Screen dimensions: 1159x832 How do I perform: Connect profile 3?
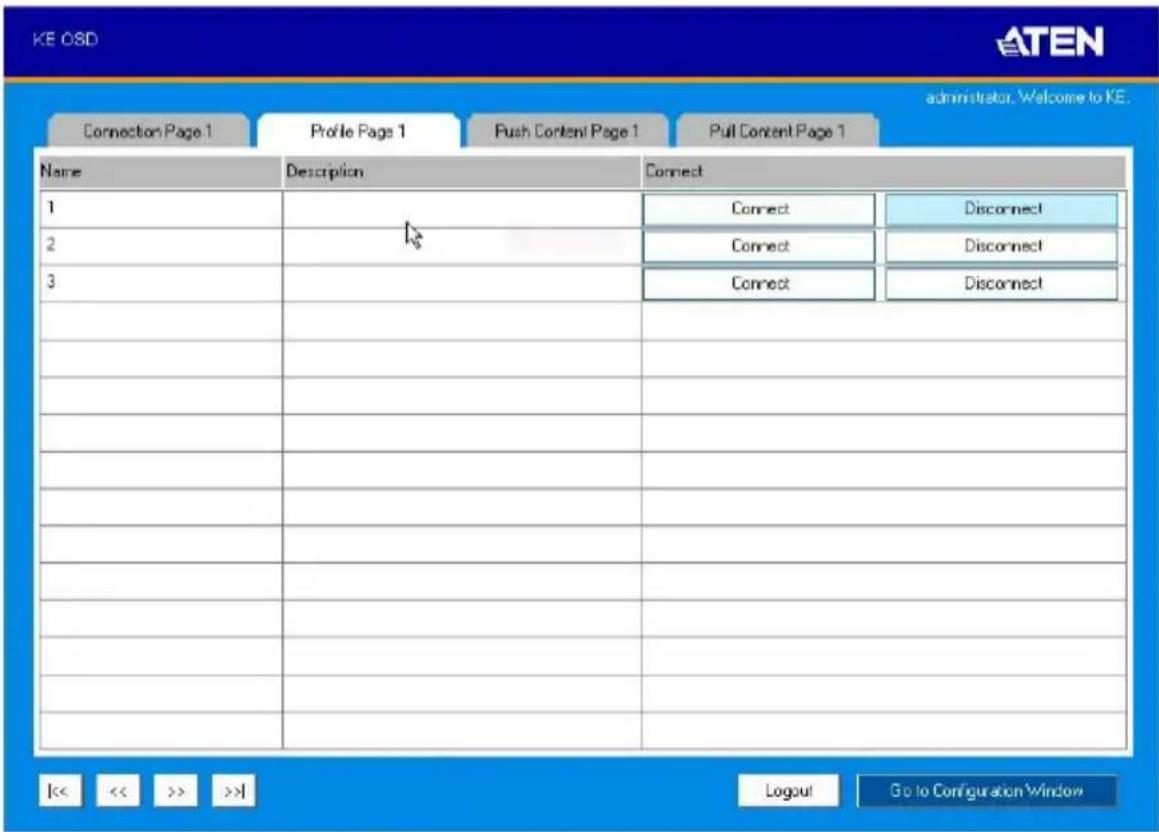click(759, 284)
